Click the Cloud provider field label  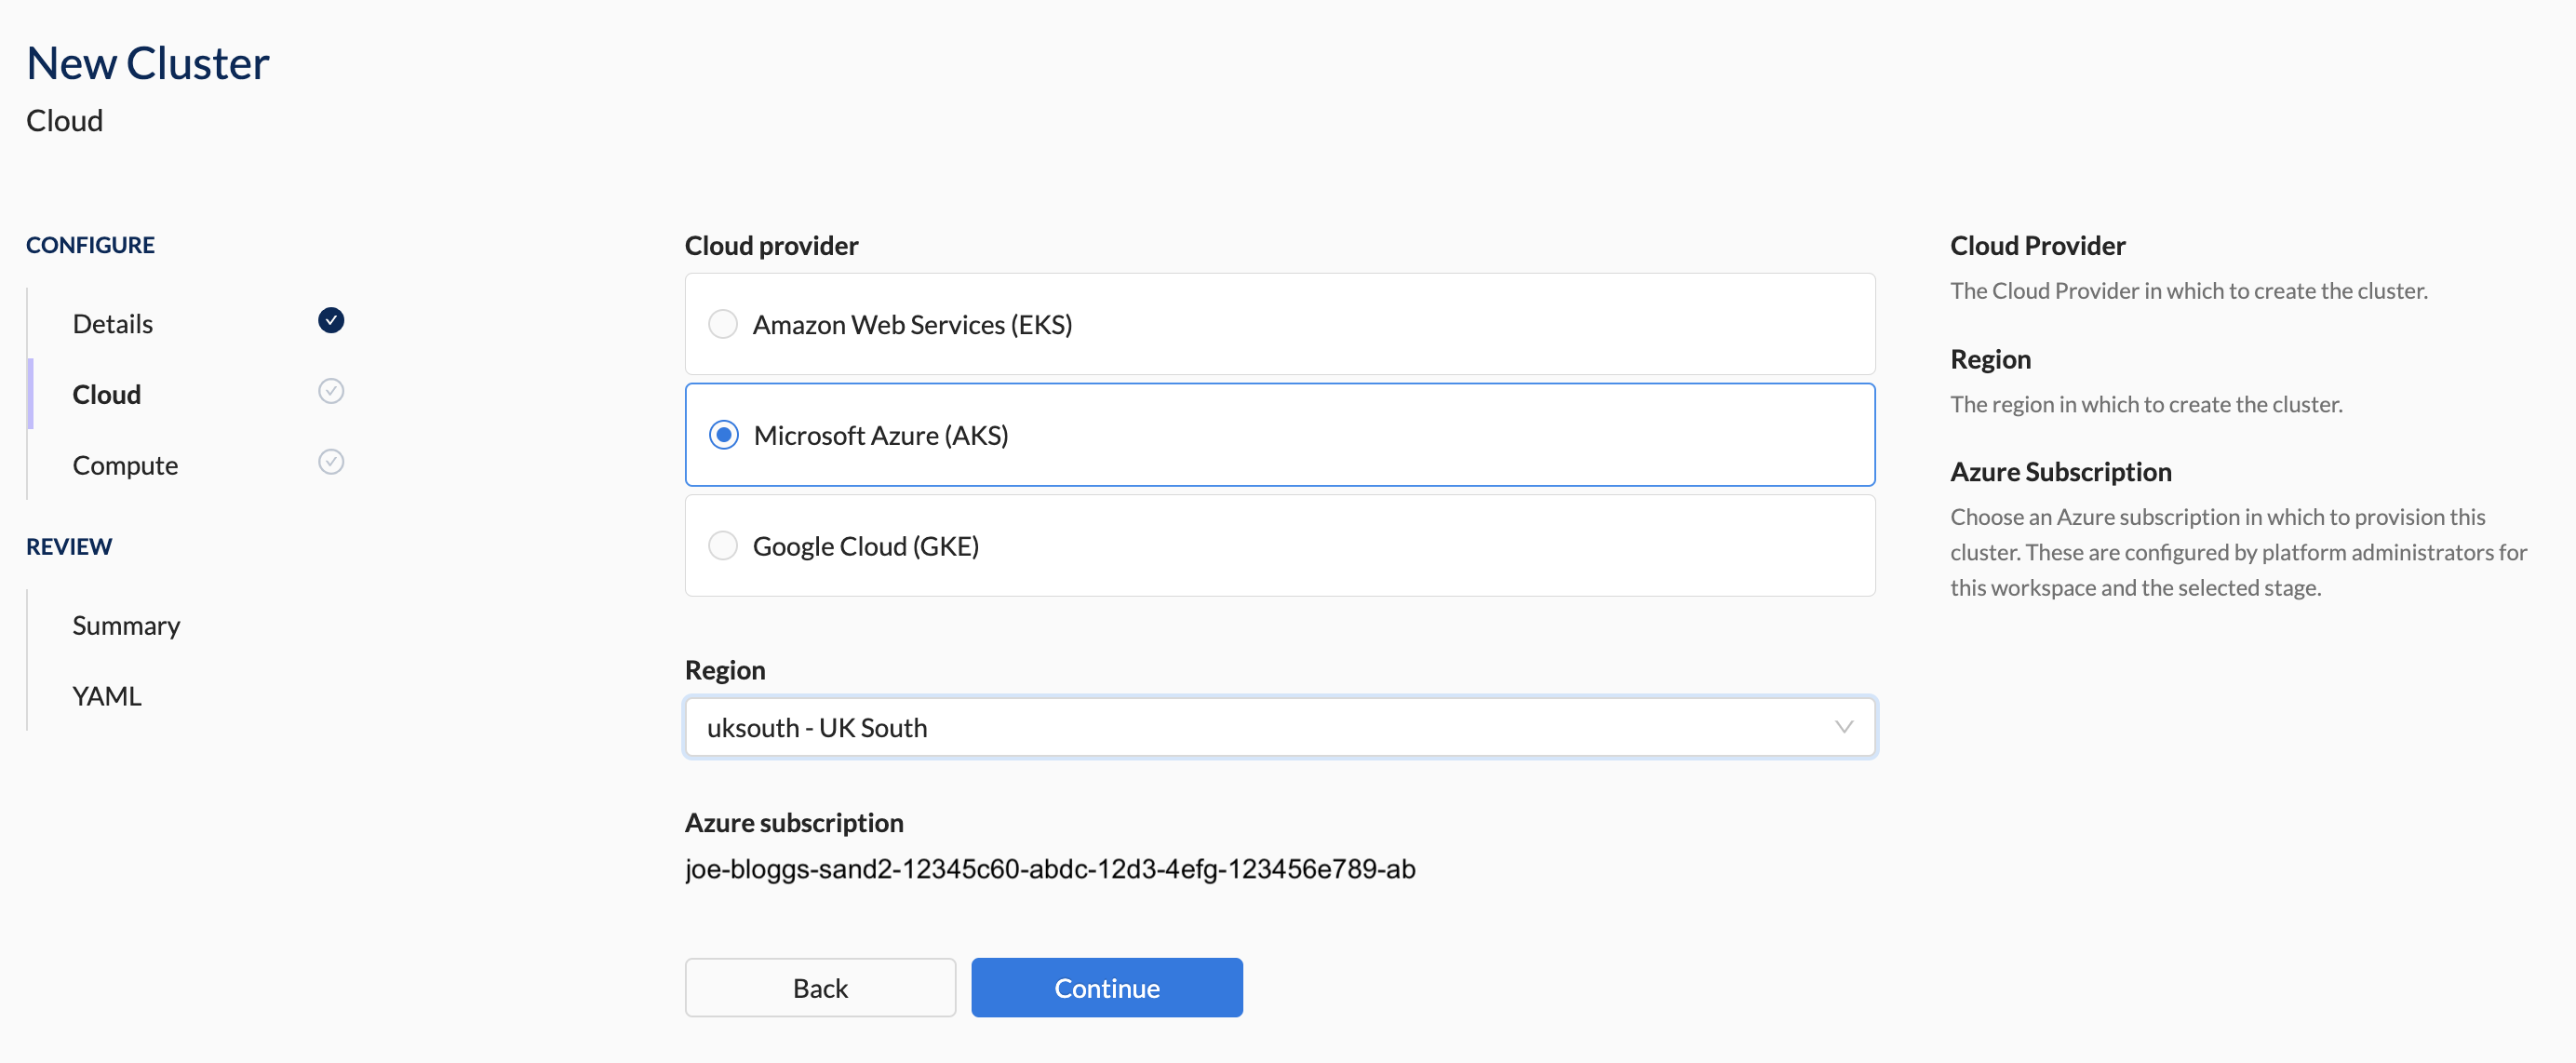772,246
